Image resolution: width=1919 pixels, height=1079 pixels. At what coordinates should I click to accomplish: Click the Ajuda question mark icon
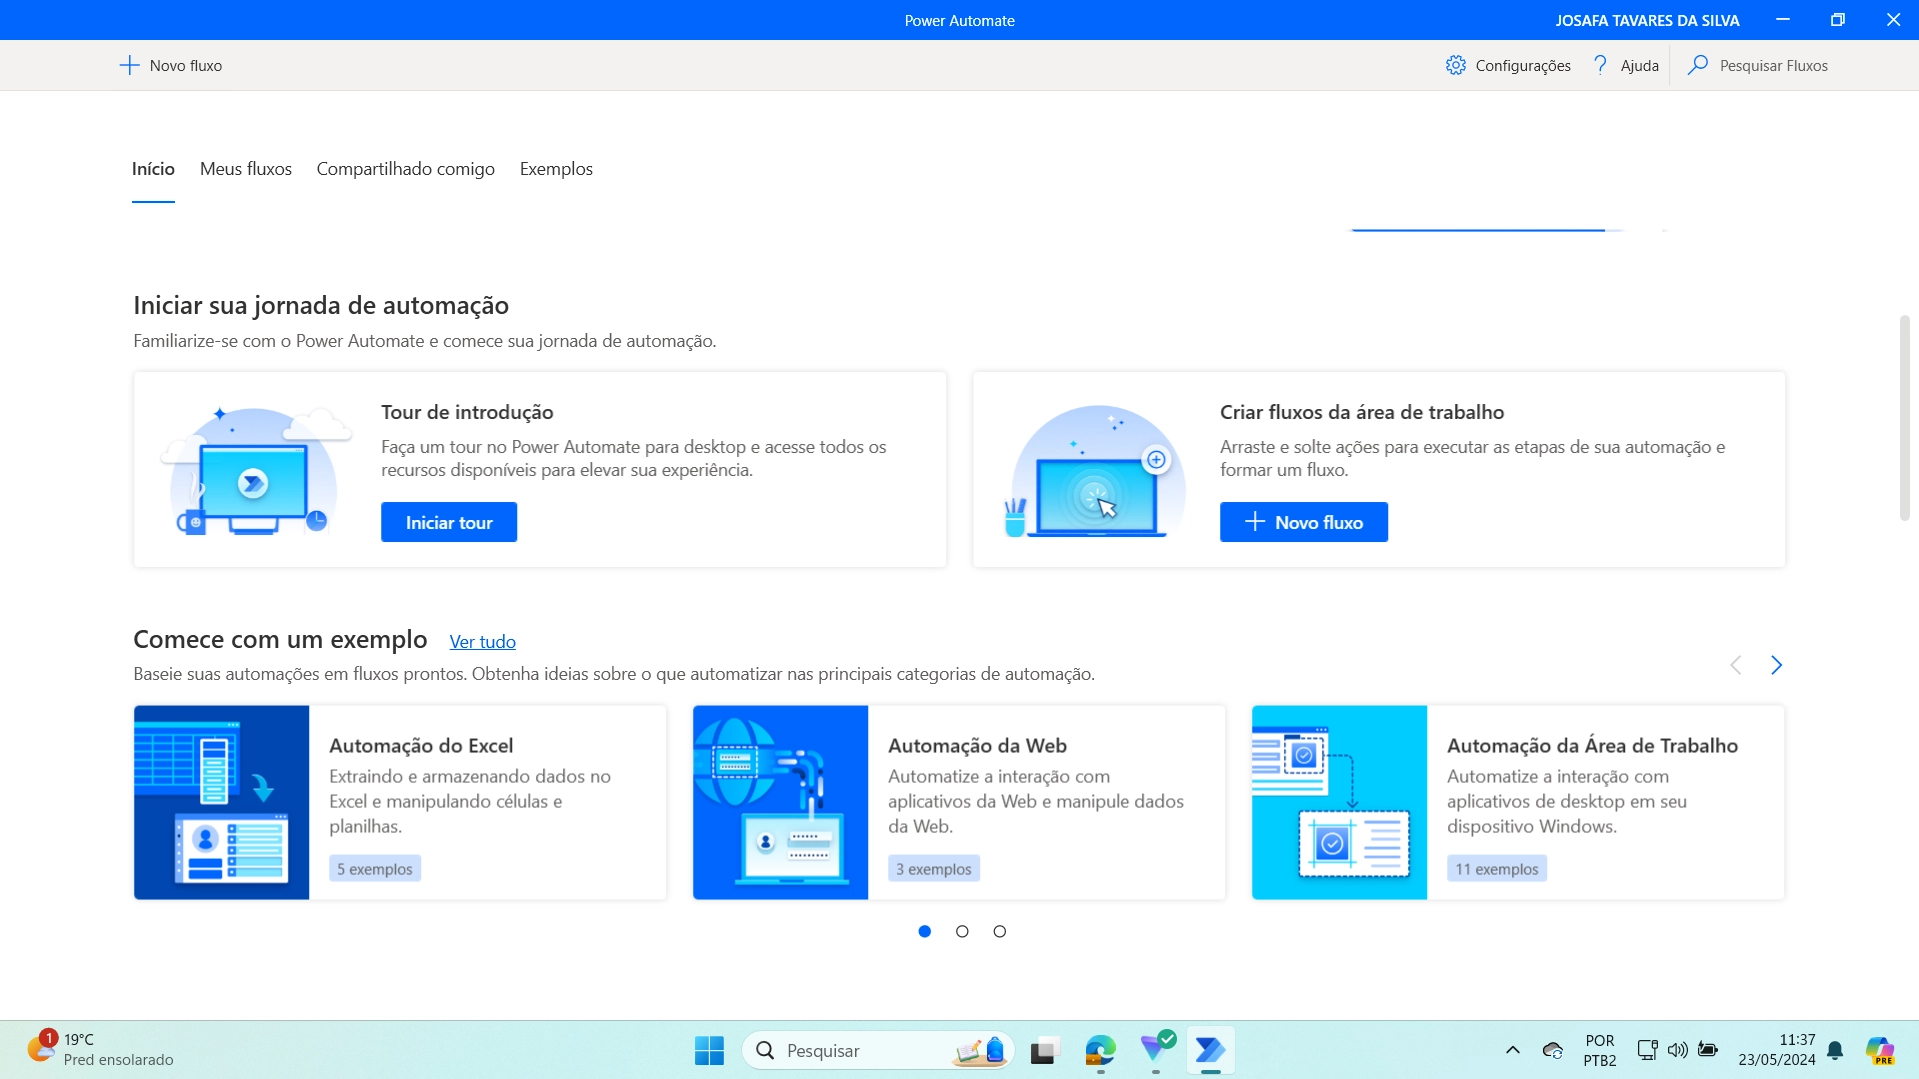(x=1600, y=65)
